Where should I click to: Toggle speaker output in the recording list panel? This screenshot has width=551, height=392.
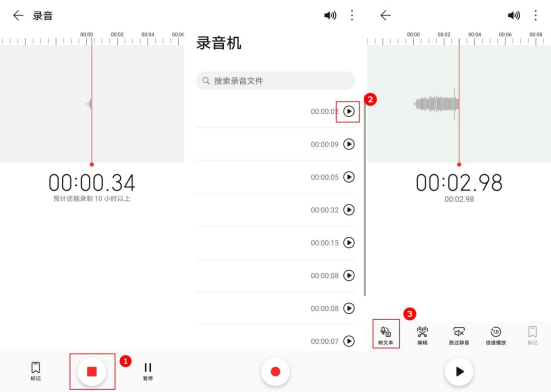tap(330, 15)
